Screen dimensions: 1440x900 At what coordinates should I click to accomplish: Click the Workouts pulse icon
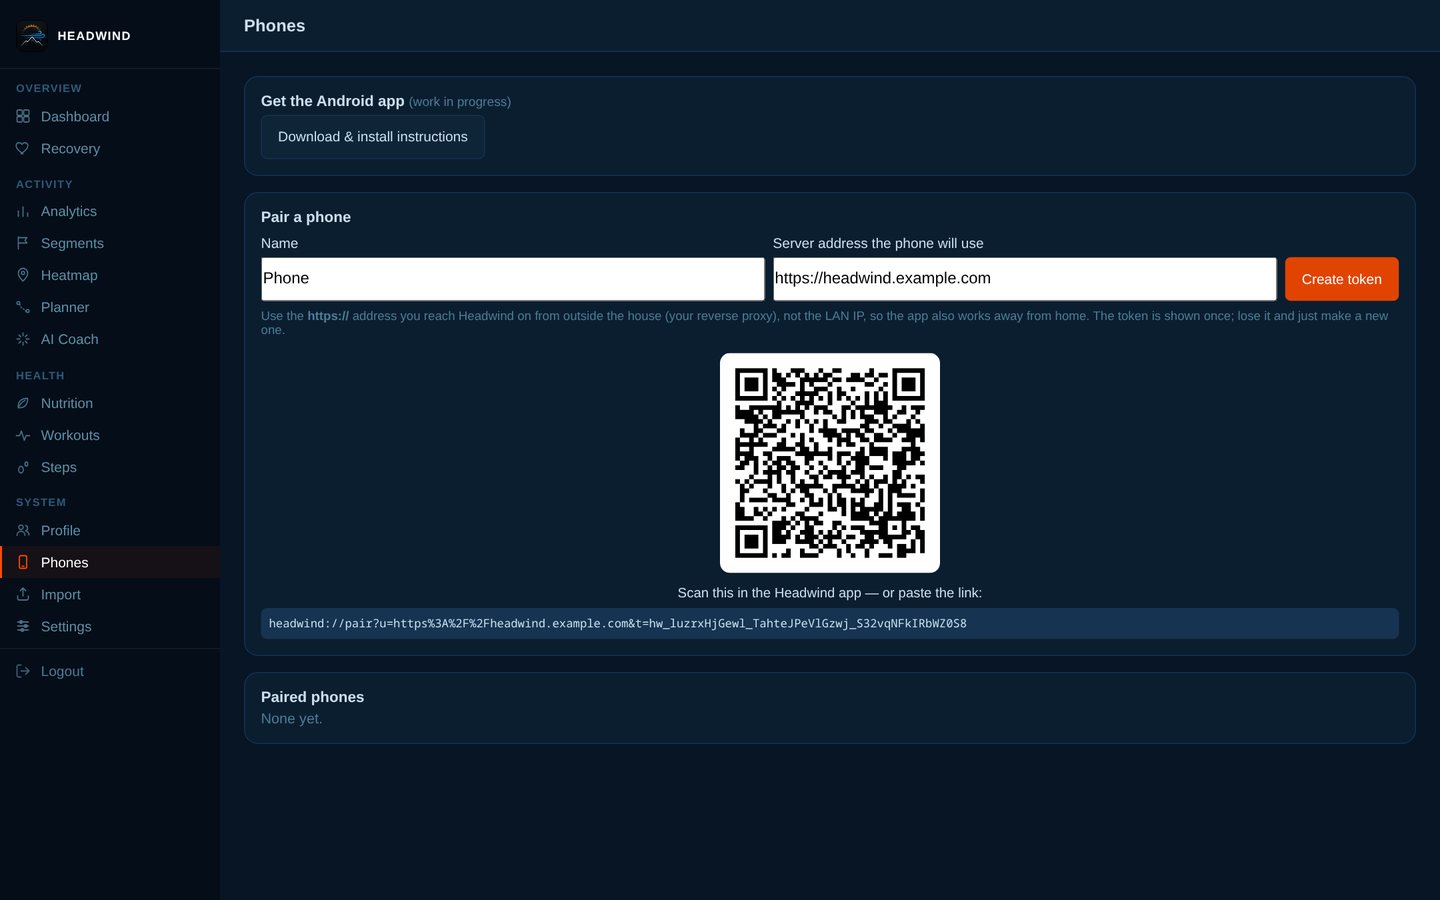[23, 435]
